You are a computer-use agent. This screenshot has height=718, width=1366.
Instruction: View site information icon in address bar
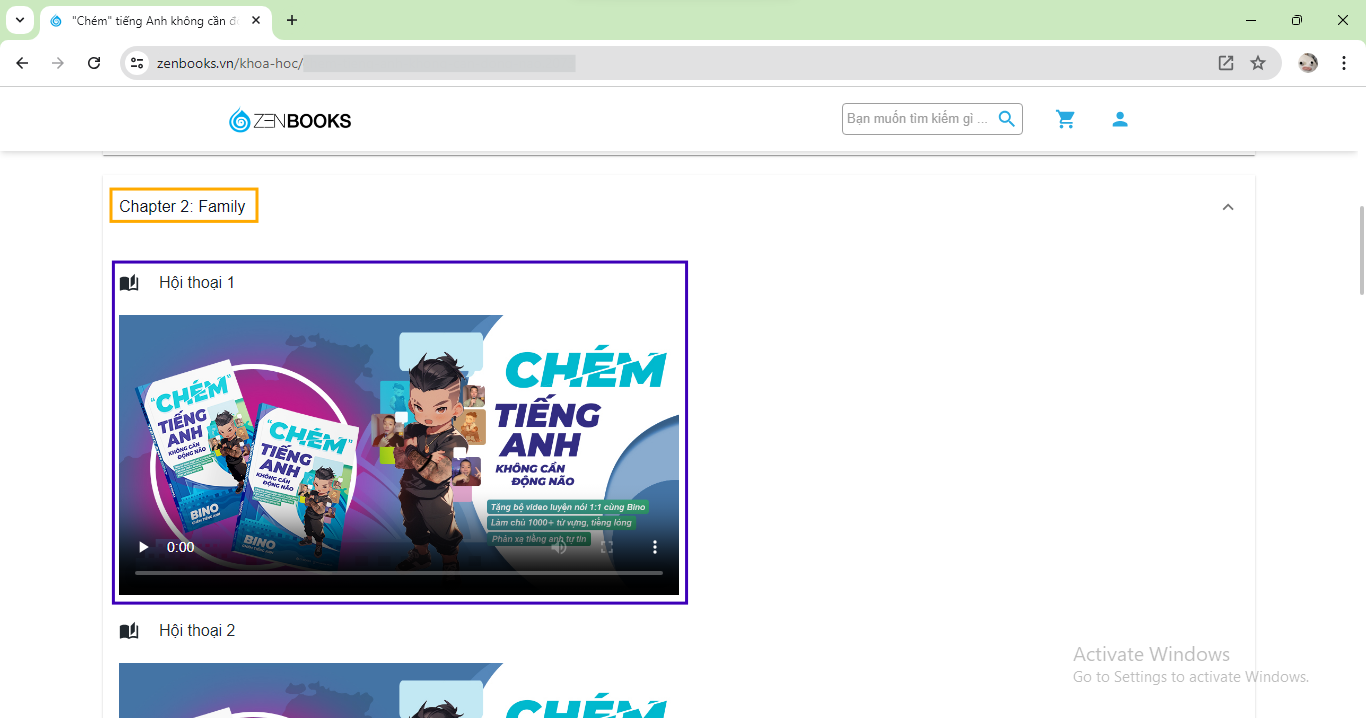click(138, 63)
